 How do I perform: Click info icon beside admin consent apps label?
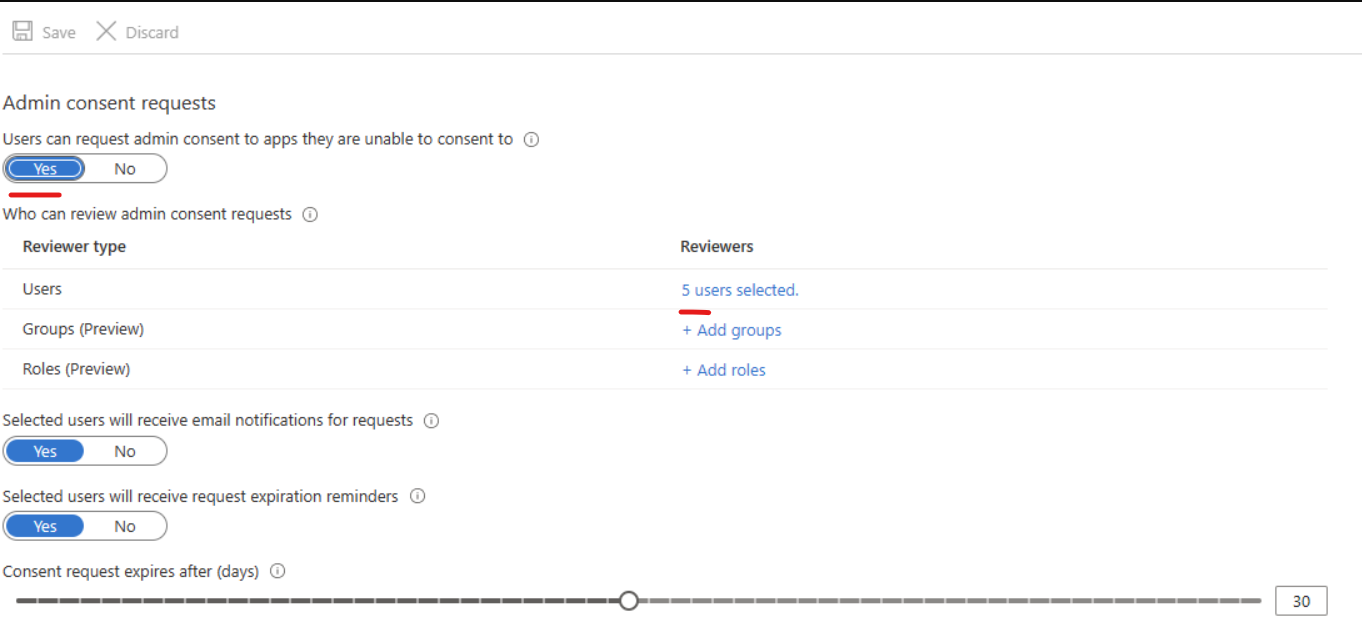coord(532,140)
